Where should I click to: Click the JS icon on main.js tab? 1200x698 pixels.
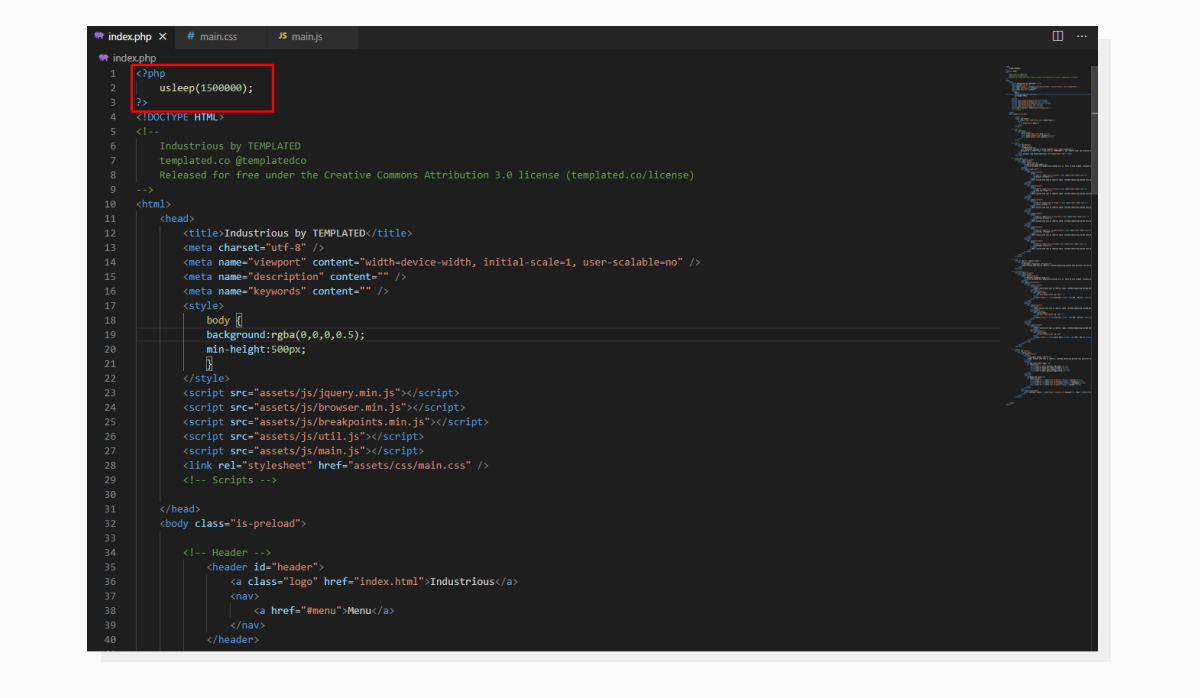click(x=283, y=36)
